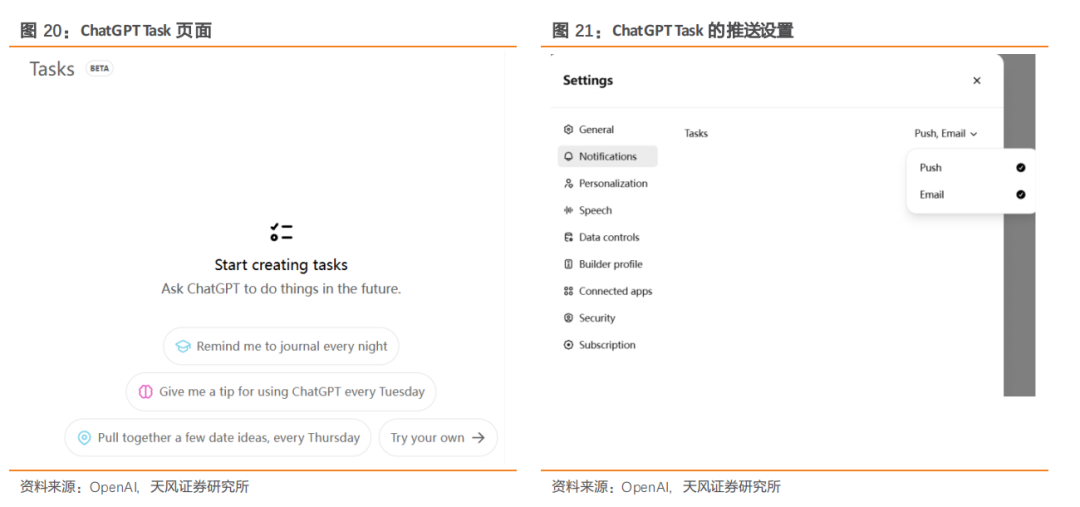This screenshot has height=507, width=1080.
Task: Choose Pull together a few date ideas suggestion
Action: coord(218,437)
